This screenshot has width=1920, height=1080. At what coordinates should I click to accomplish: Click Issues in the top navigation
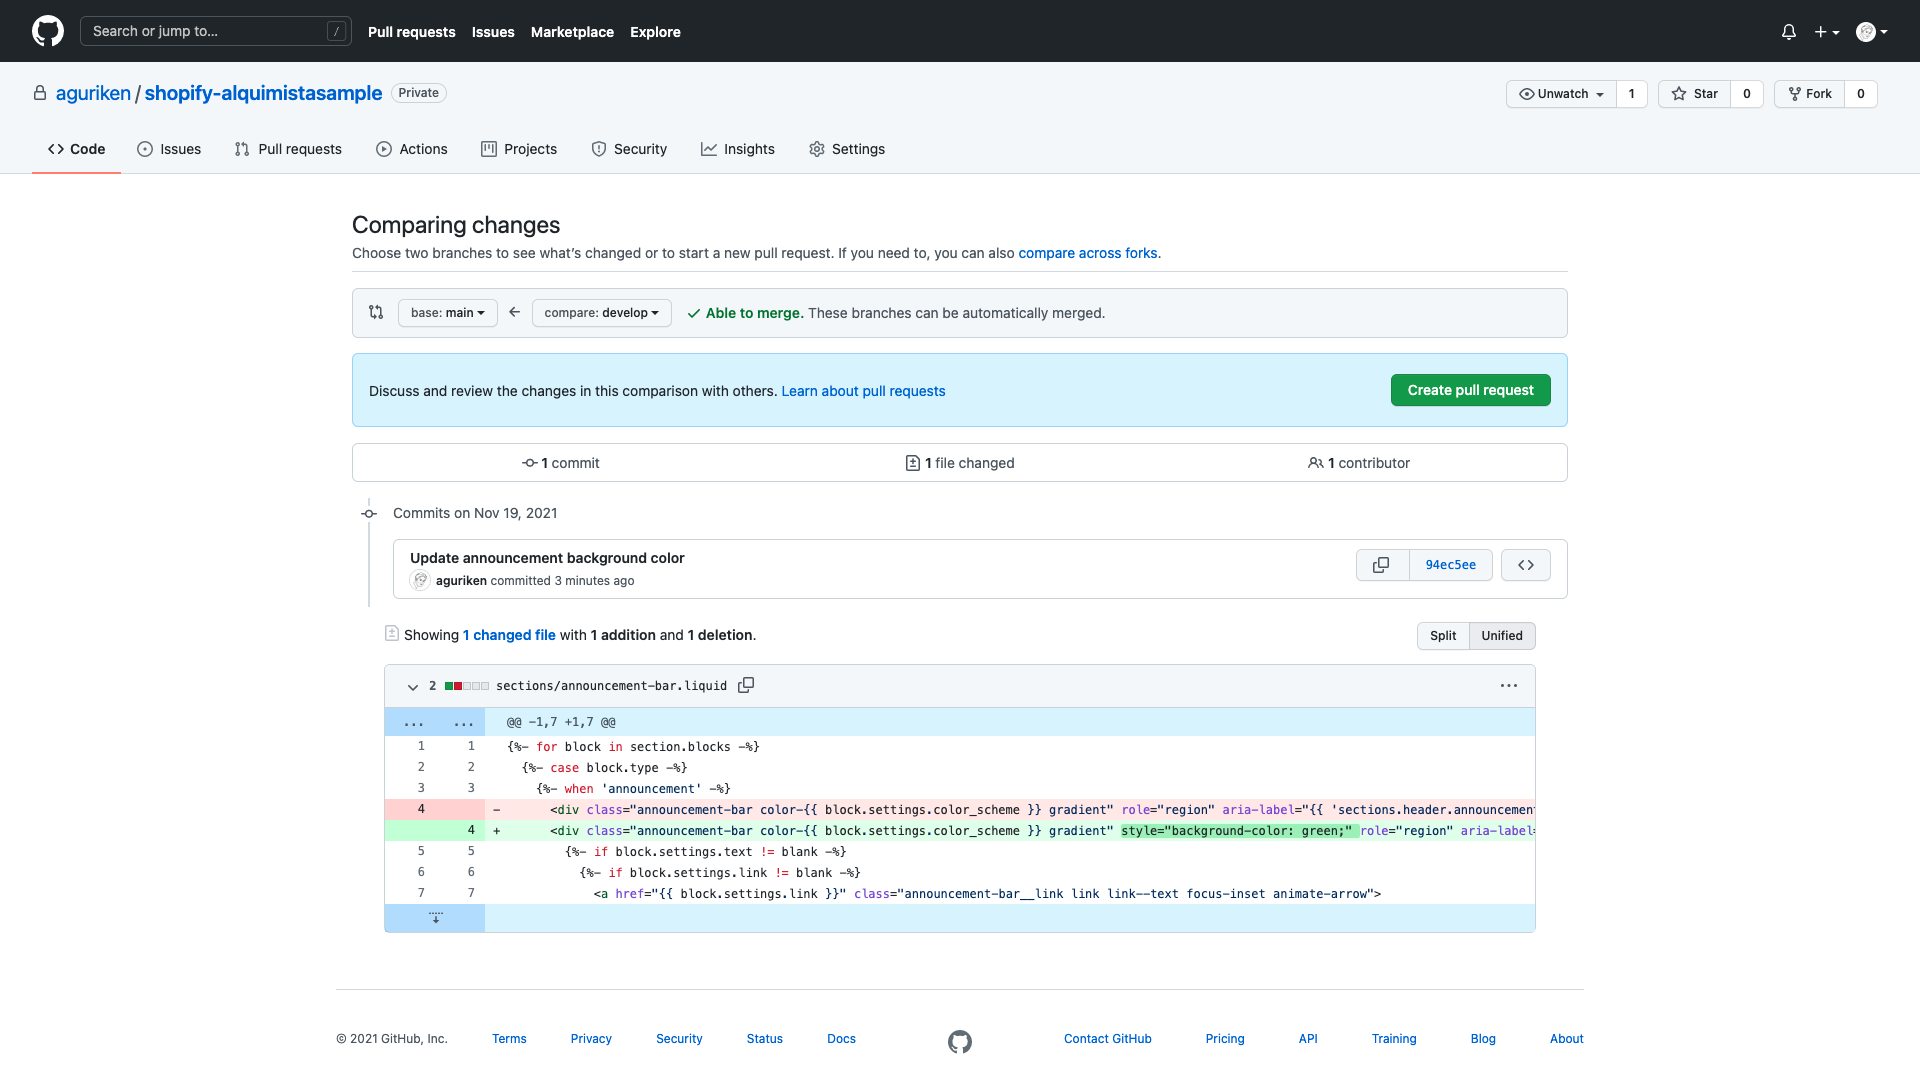493,32
